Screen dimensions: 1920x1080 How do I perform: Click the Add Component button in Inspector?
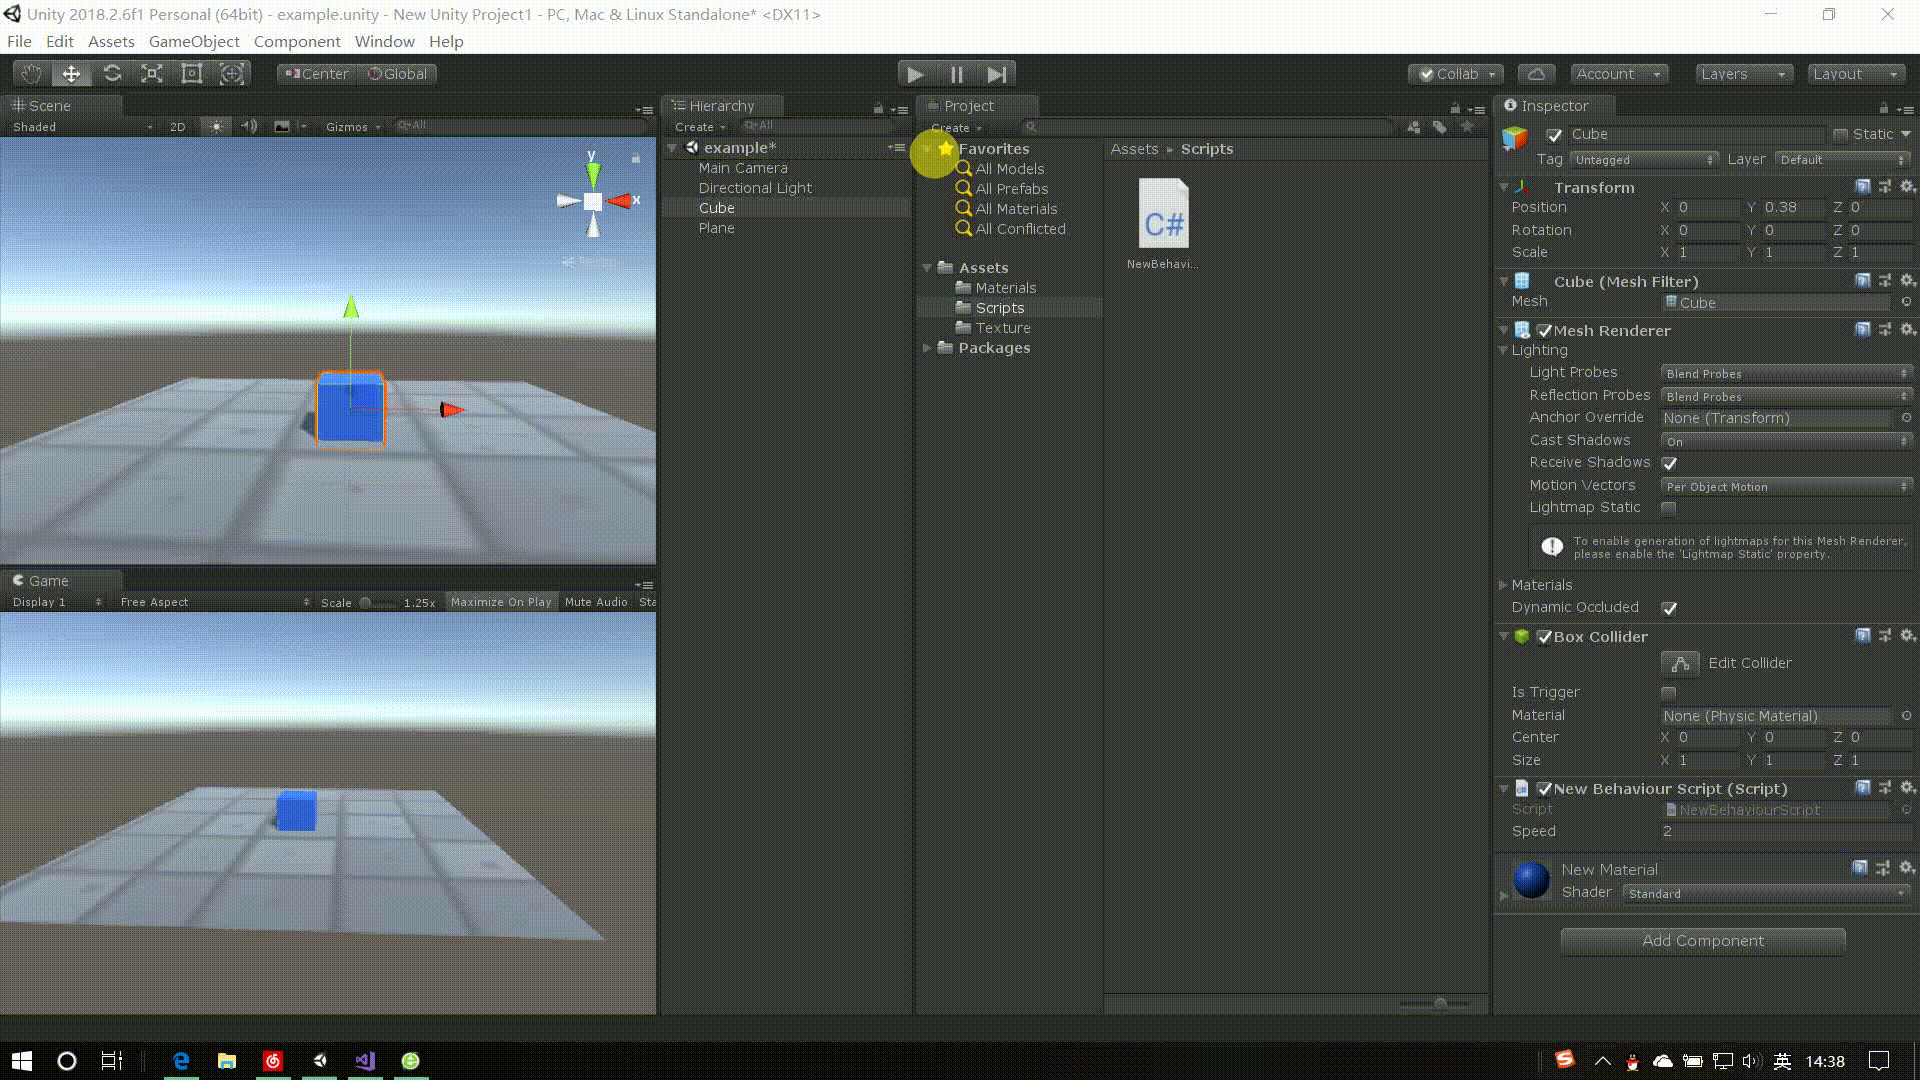click(1702, 940)
